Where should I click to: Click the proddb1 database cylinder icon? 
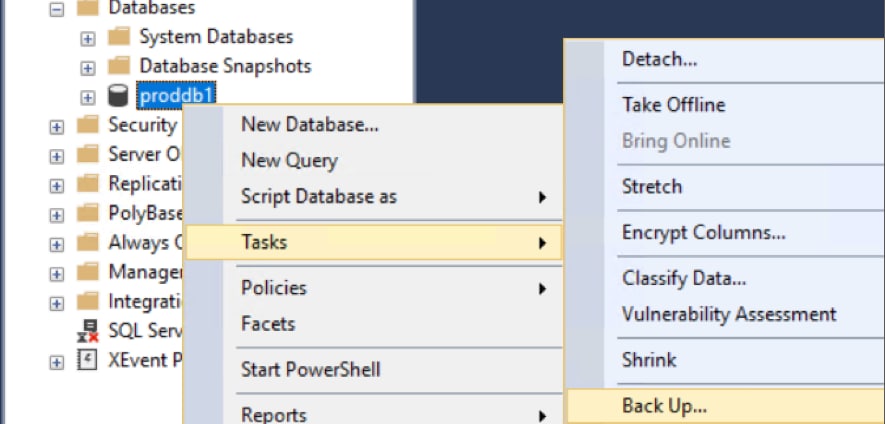pos(119,96)
